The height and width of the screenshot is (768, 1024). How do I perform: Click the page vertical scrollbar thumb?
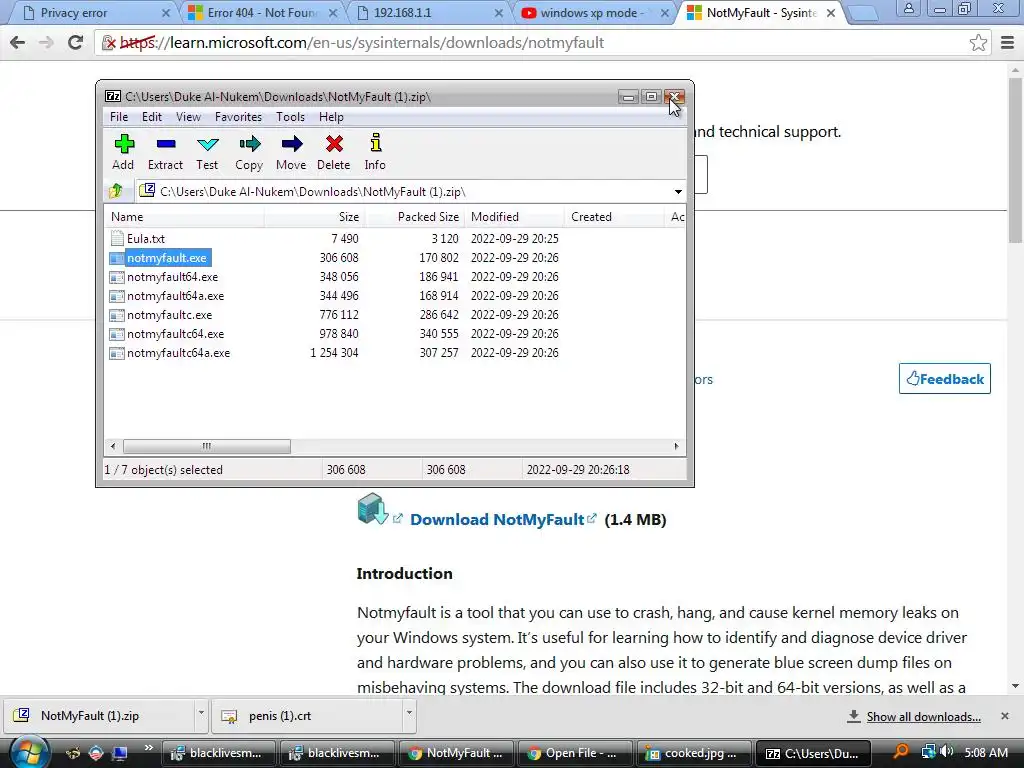point(1016,161)
